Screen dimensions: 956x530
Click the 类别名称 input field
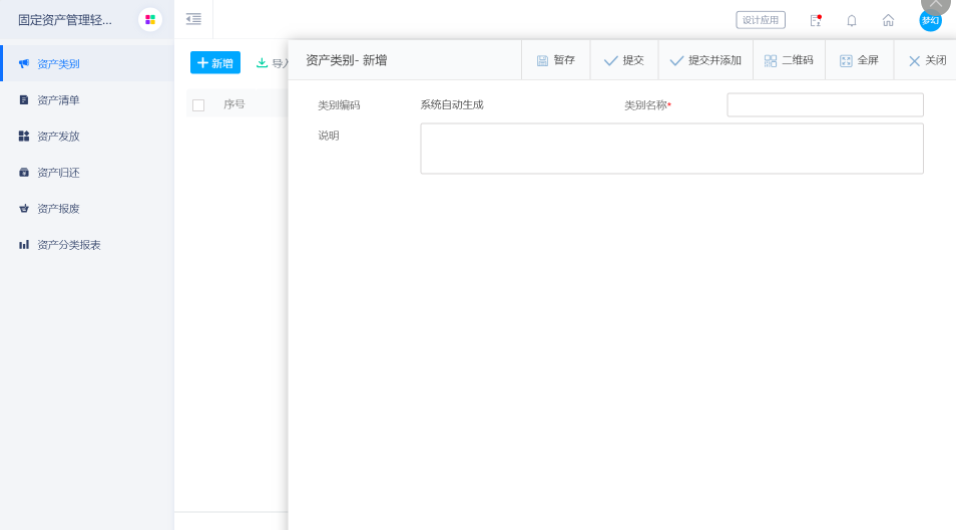pos(824,105)
